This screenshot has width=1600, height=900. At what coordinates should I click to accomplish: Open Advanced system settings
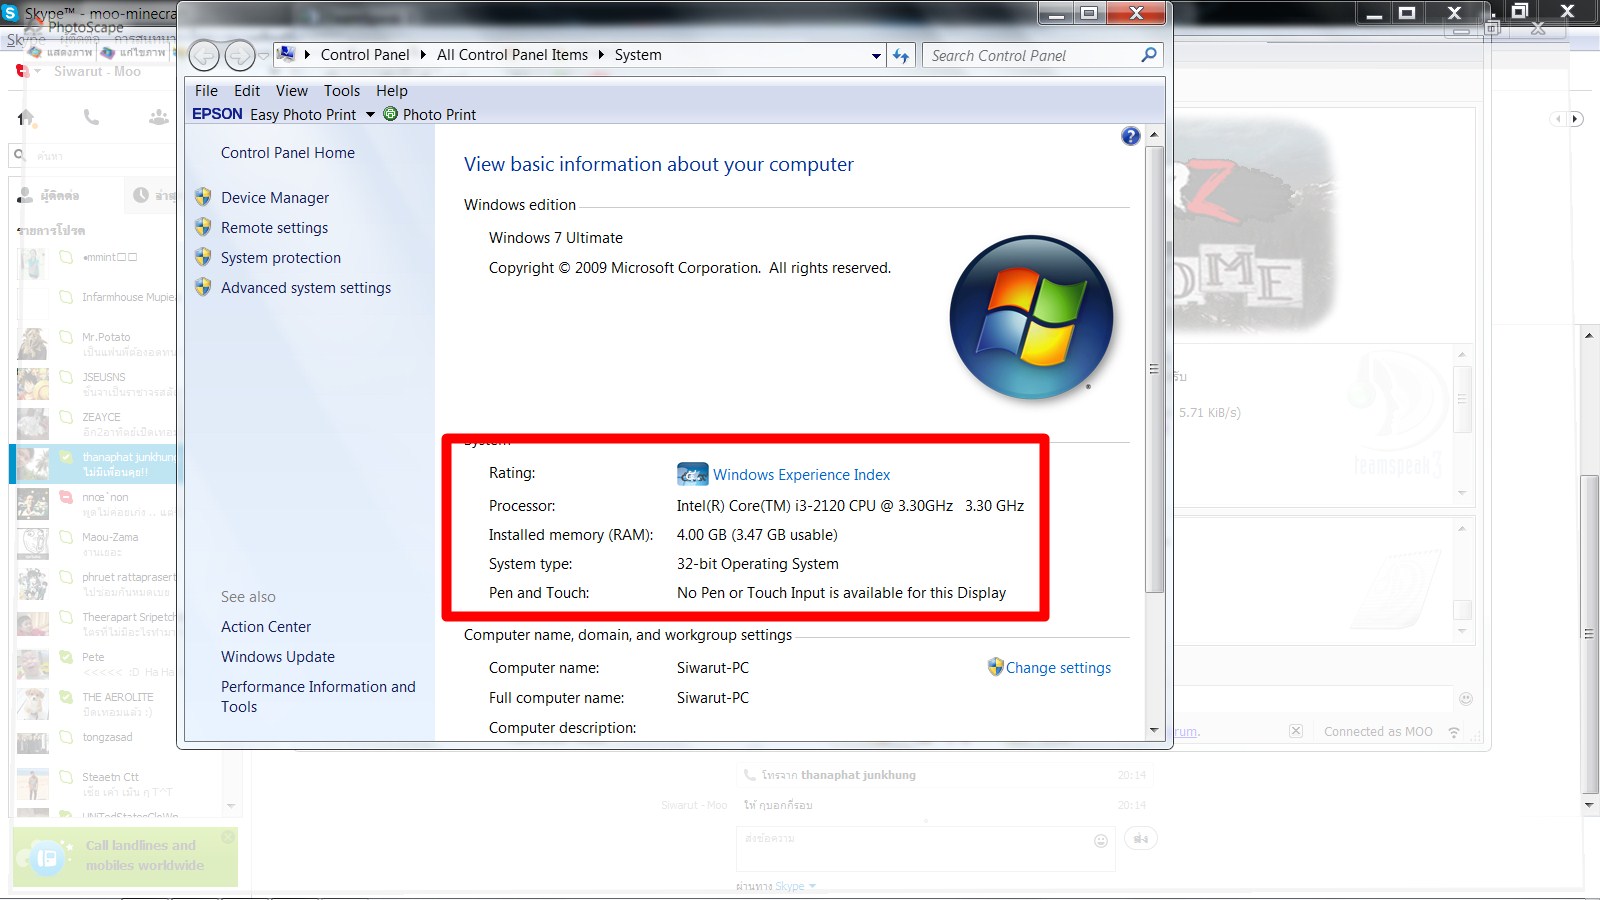point(306,288)
